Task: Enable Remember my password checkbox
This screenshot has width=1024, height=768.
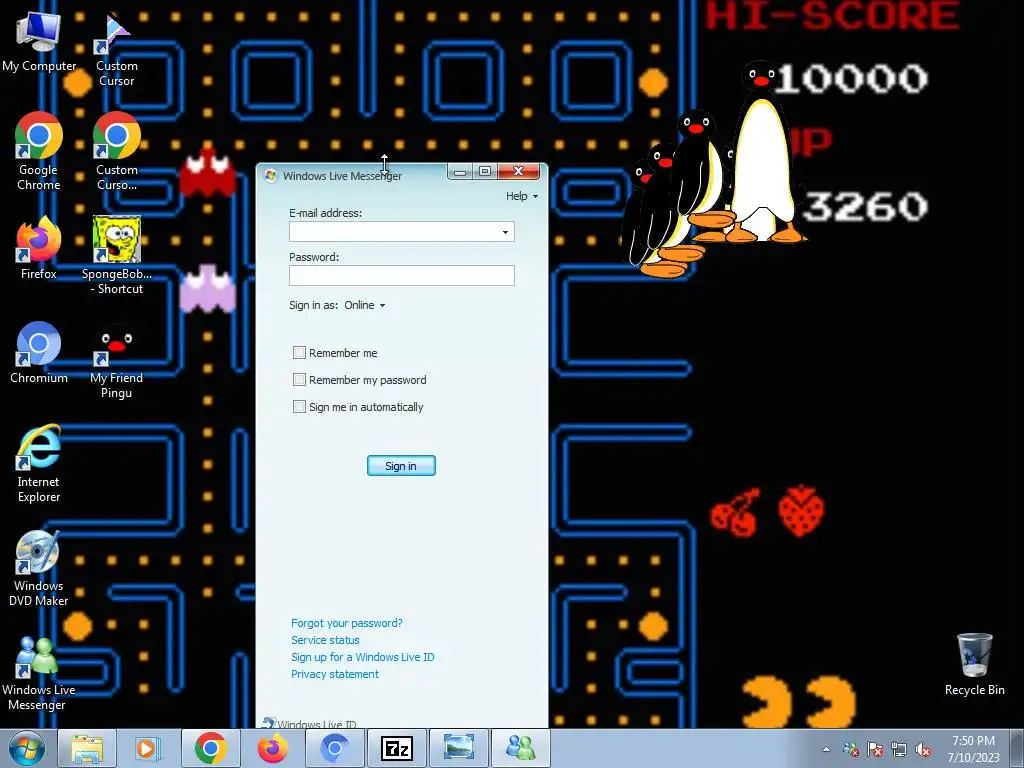Action: [x=299, y=379]
